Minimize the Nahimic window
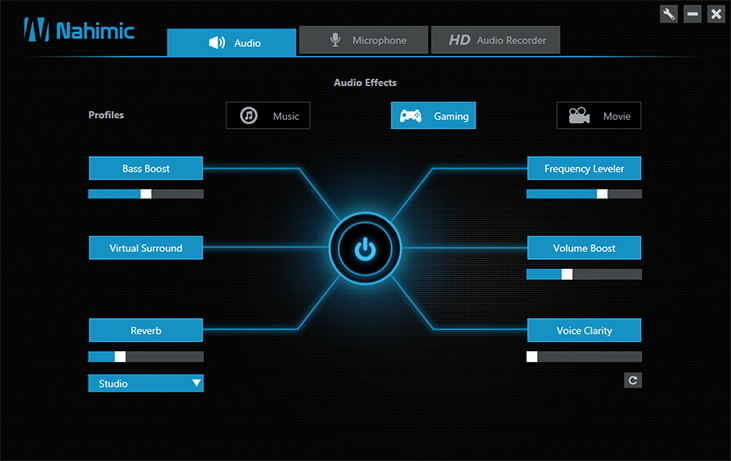 (x=692, y=14)
